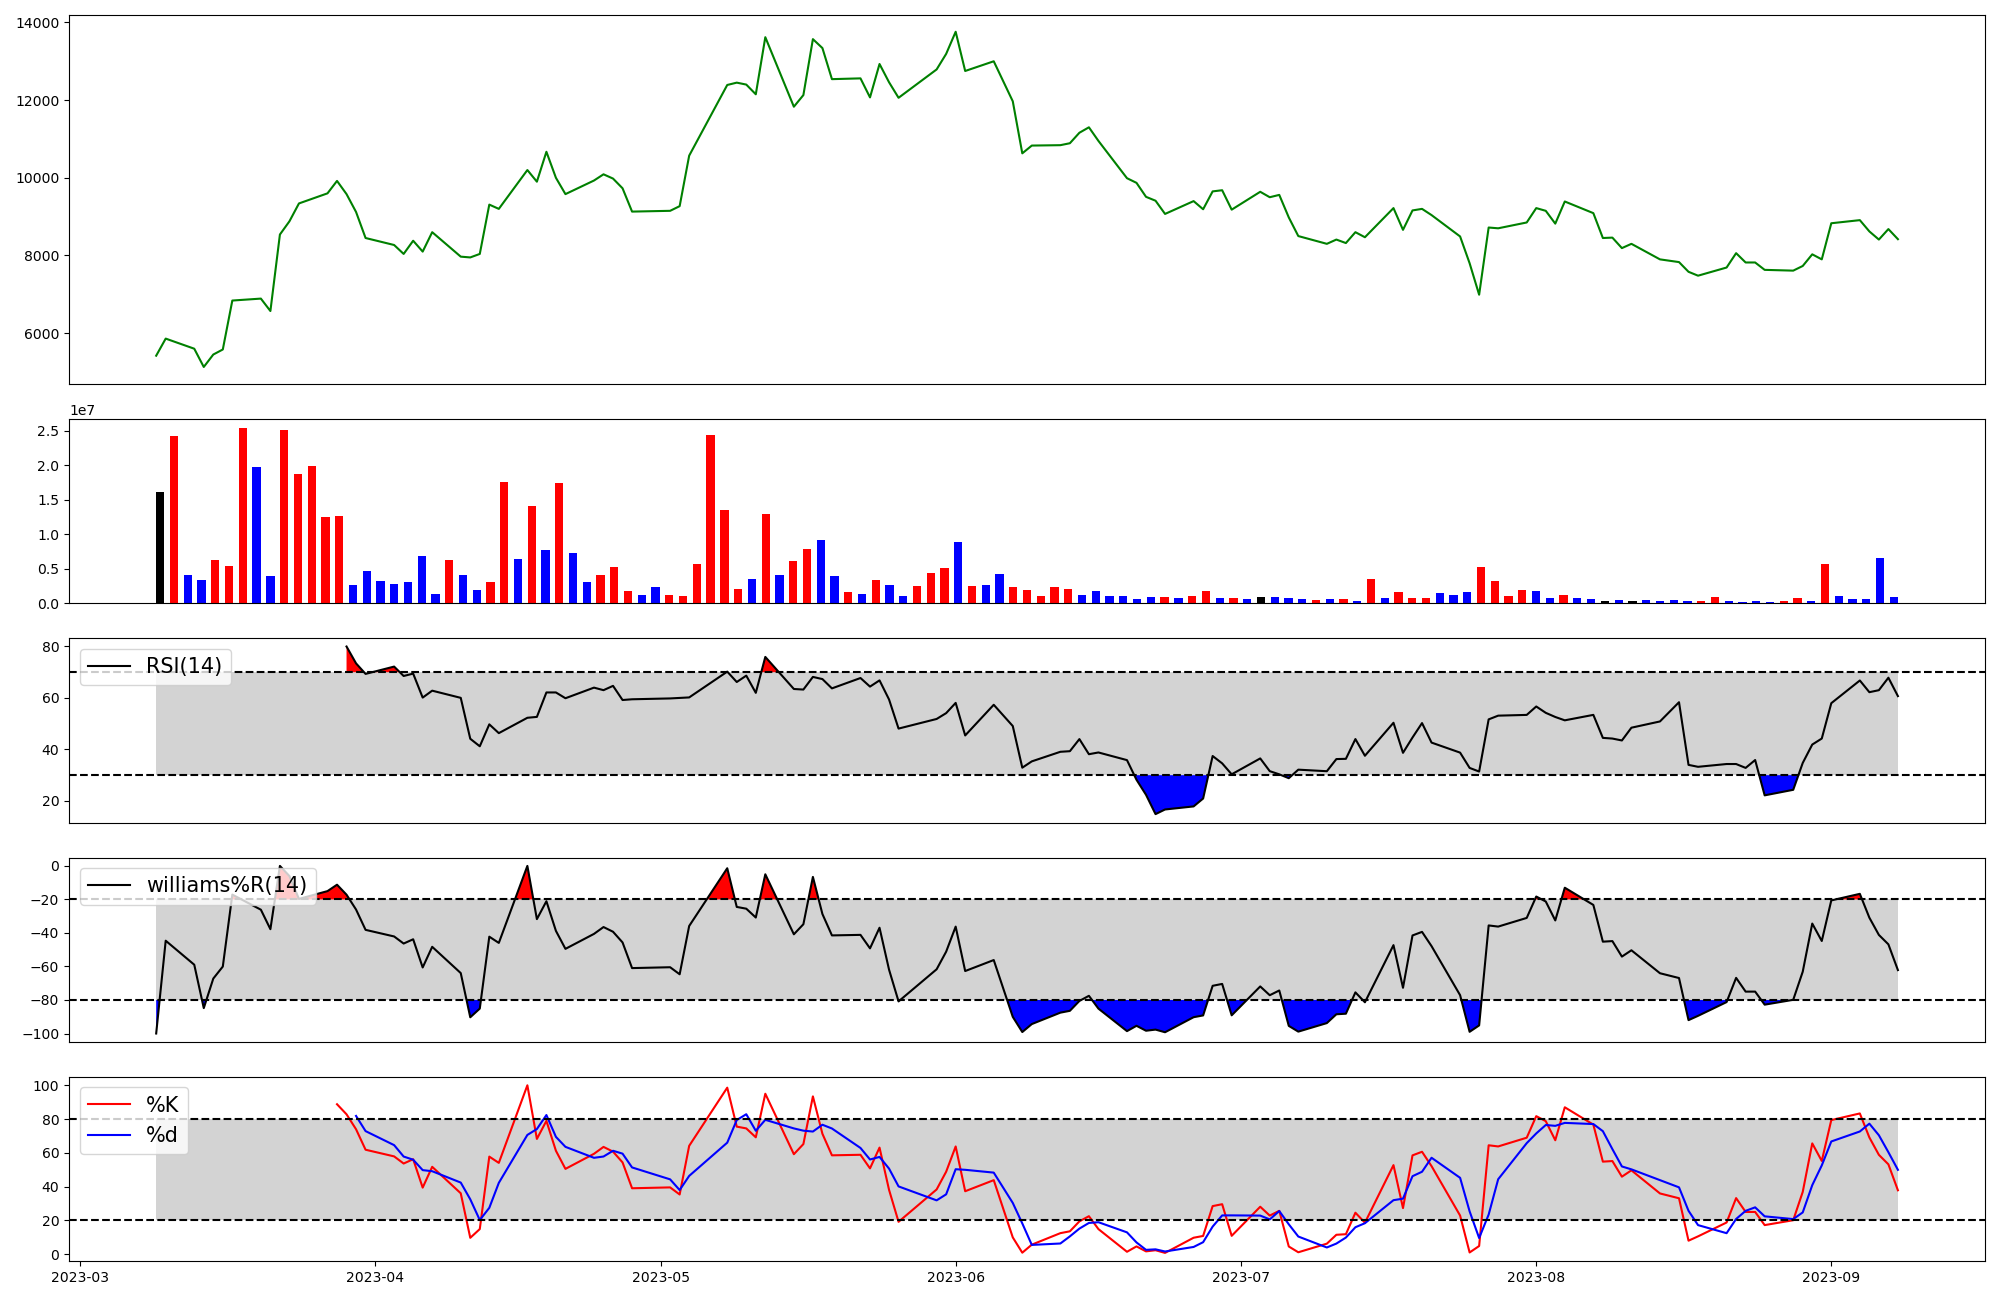The width and height of the screenshot is (2000, 1300).
Task: Click the 2023-06 x-axis date label
Action: tap(956, 1276)
